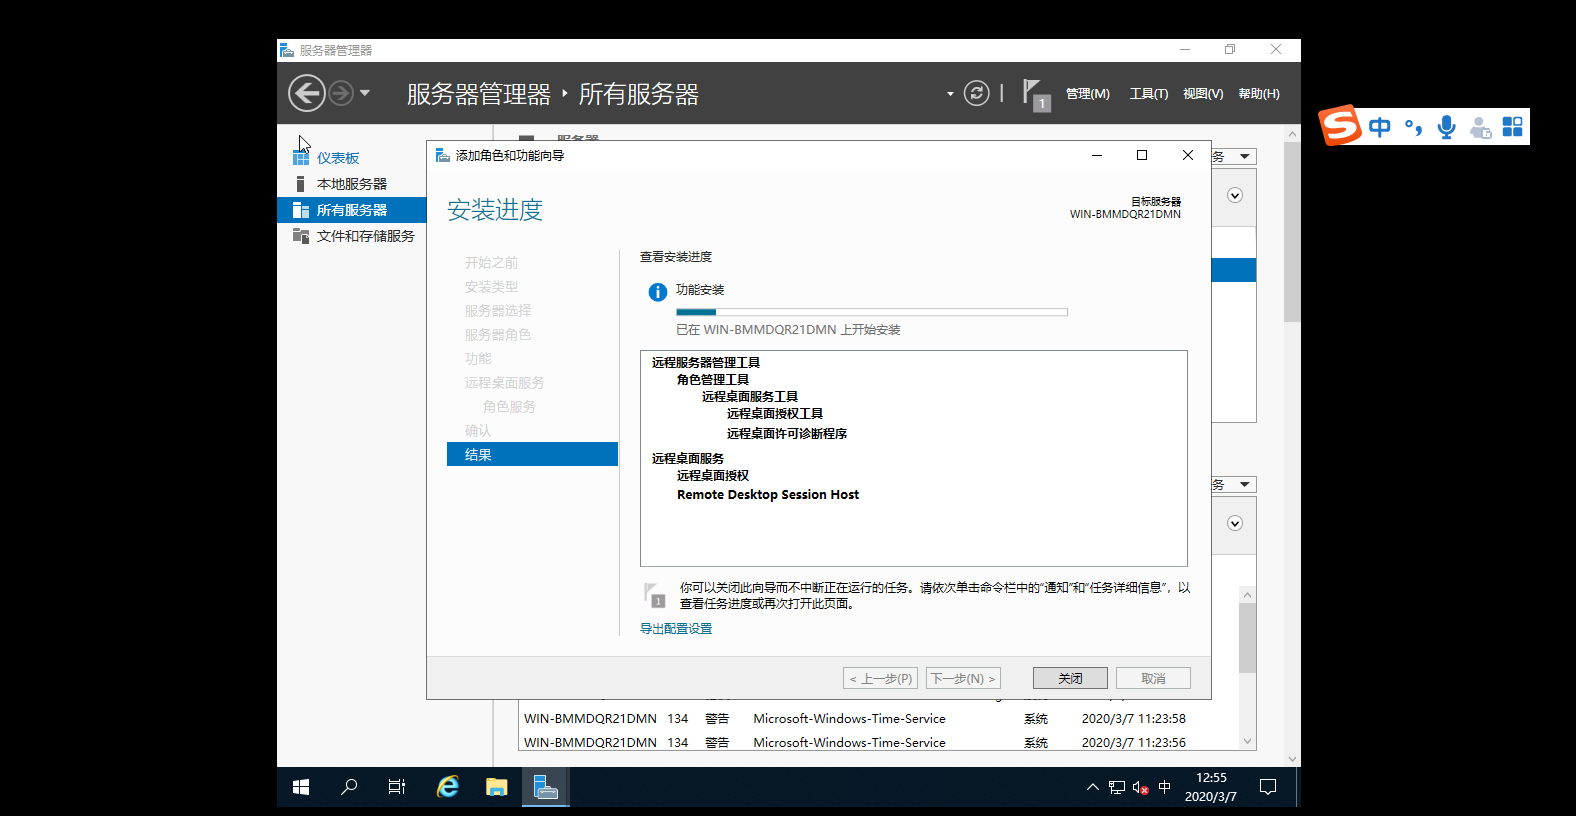Image resolution: width=1576 pixels, height=816 pixels.
Task: Click the 下一步(N) button
Action: [963, 678]
